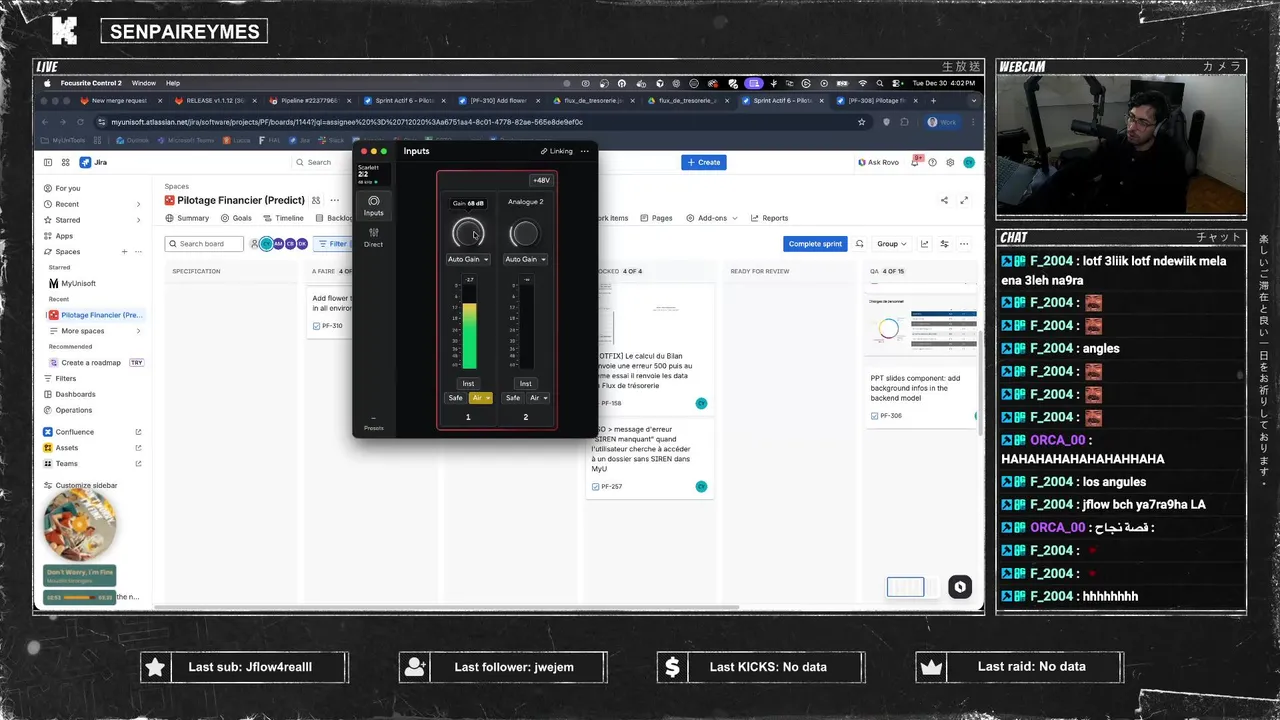1280x720 pixels.
Task: Enter full screen board view
Action: pyautogui.click(x=964, y=200)
